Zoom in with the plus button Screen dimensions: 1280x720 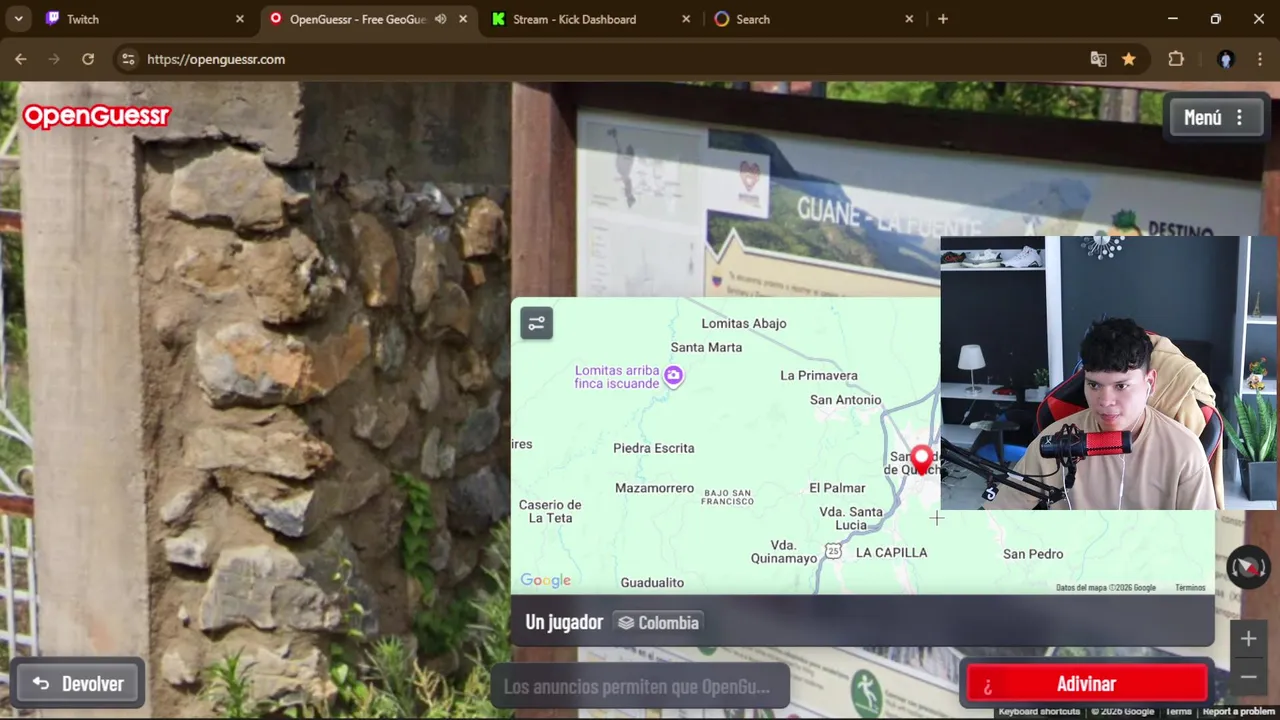pyautogui.click(x=1248, y=639)
